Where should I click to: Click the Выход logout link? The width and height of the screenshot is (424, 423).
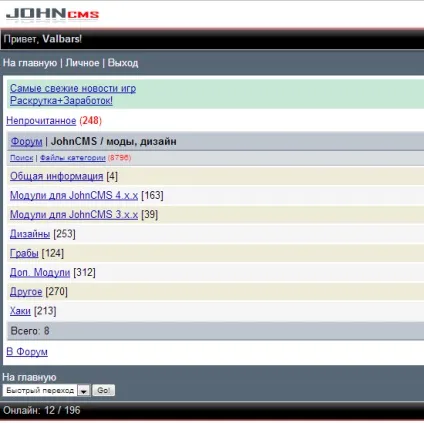coord(123,63)
